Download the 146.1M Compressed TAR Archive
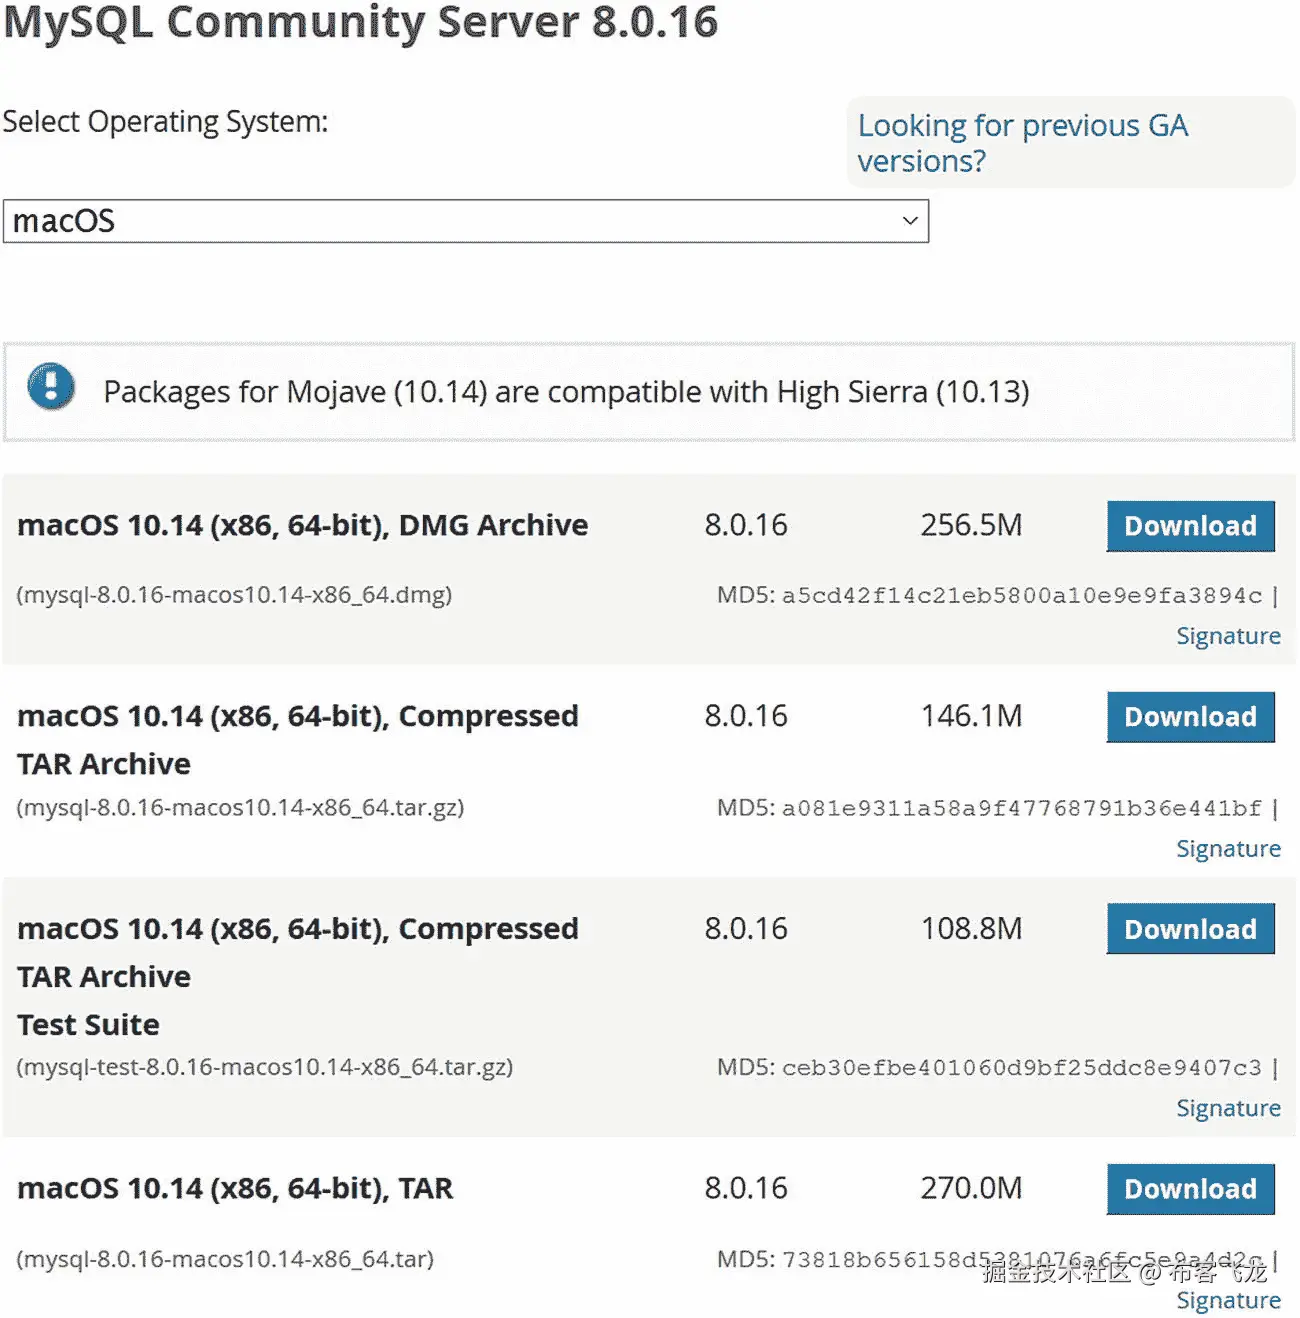Screen dimensions: 1300x1318 [x=1190, y=717]
